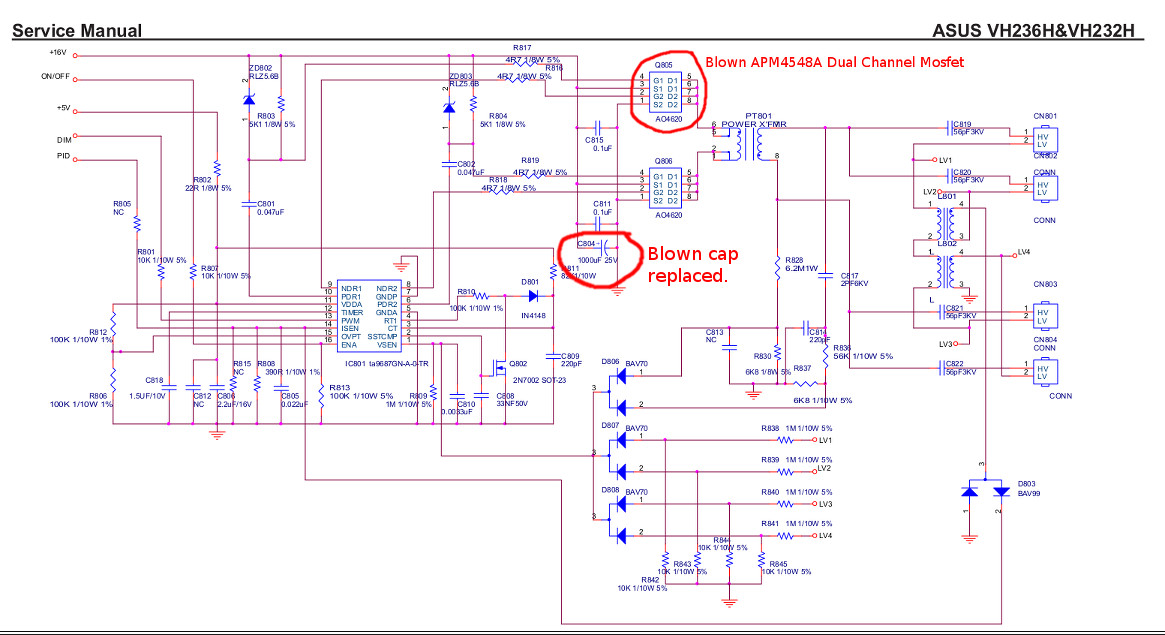1165x635 pixels.
Task: Click the Q805 MOSFET chip circled in red
Action: [x=667, y=92]
